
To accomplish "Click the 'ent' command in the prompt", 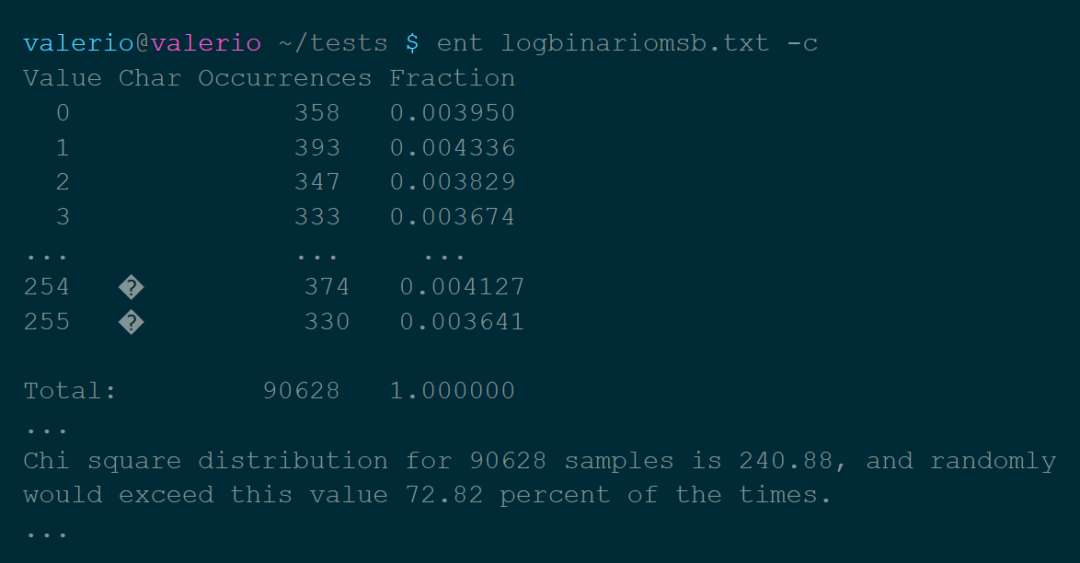I will tap(460, 44).
